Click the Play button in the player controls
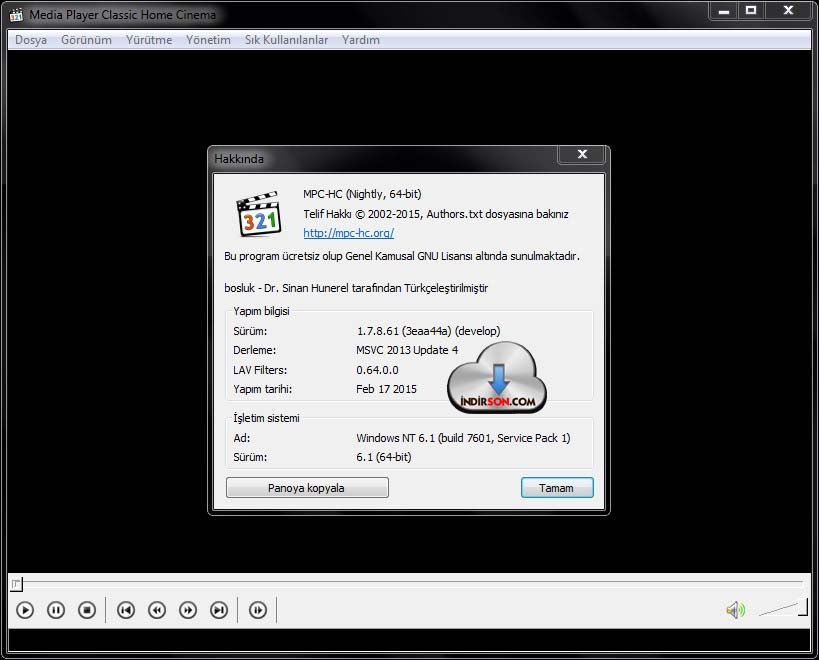This screenshot has height=660, width=819. coord(25,610)
